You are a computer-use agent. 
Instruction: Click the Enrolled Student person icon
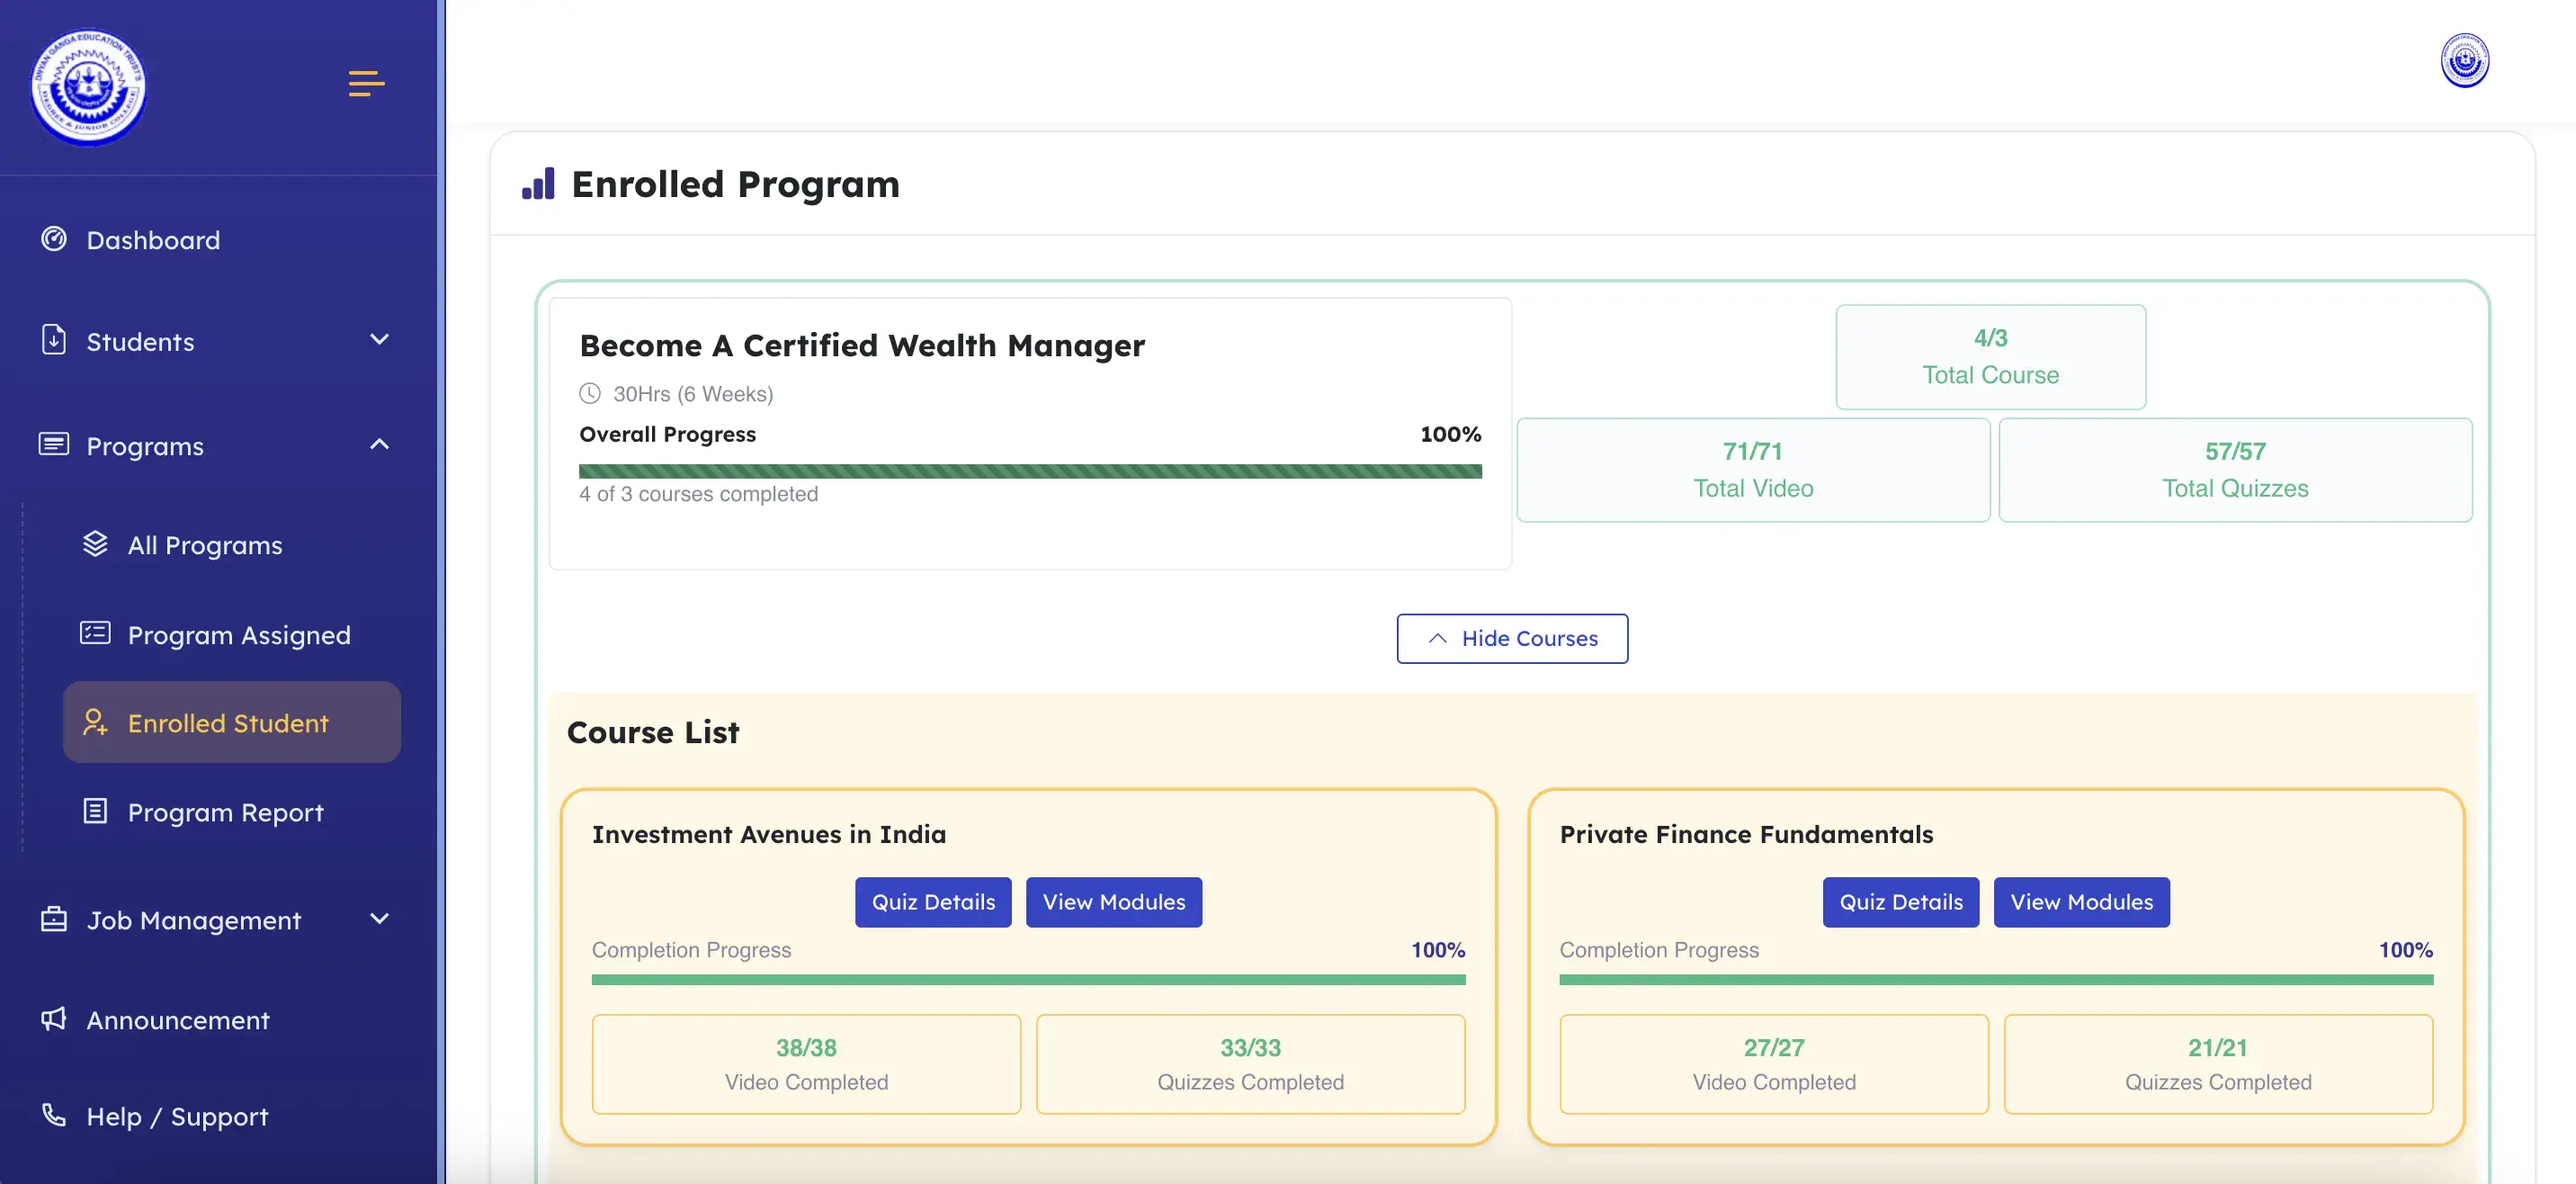(x=95, y=722)
